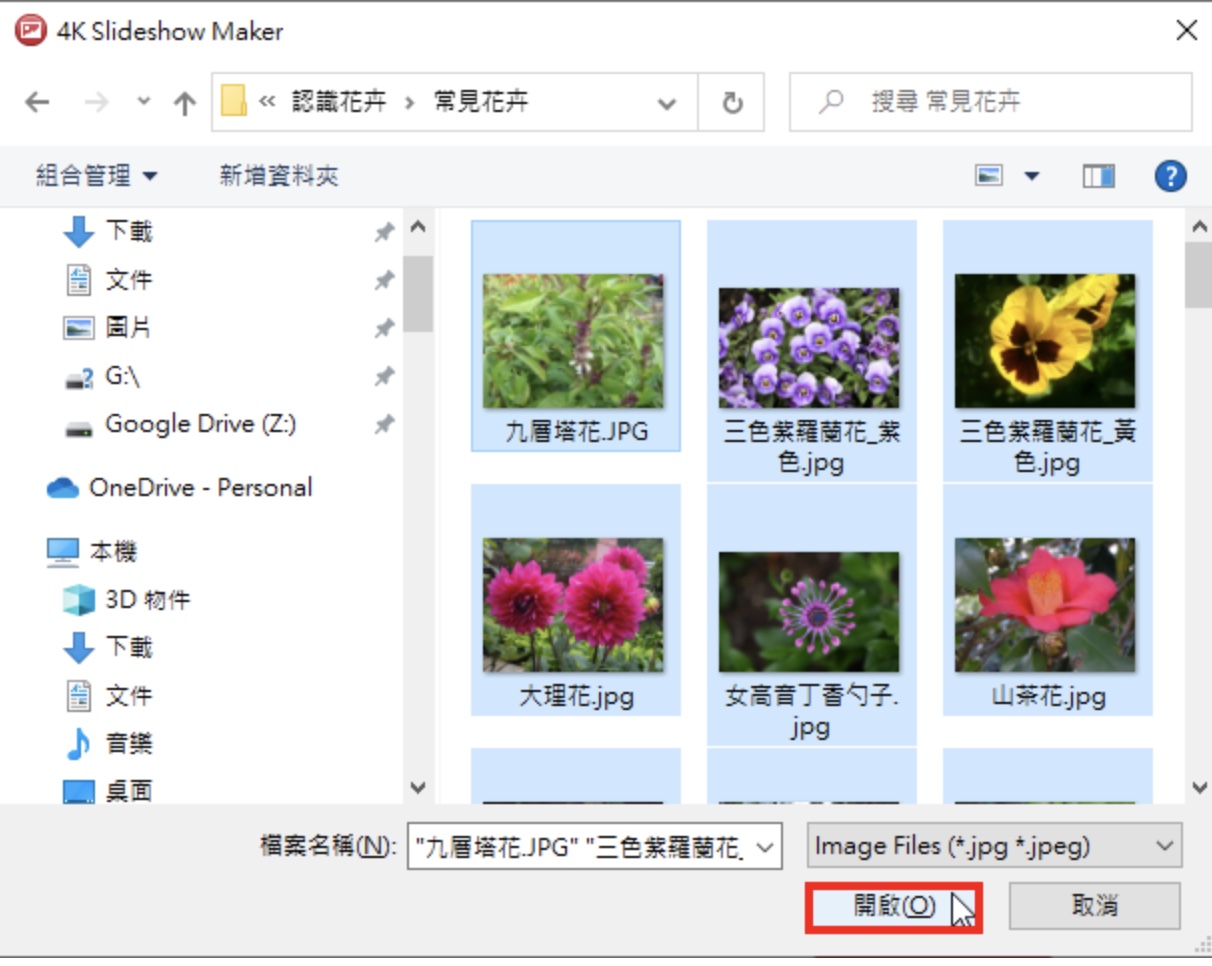
Task: Select the 三色紫羅蘭花_紫色.jpg thumbnail
Action: pyautogui.click(x=810, y=348)
